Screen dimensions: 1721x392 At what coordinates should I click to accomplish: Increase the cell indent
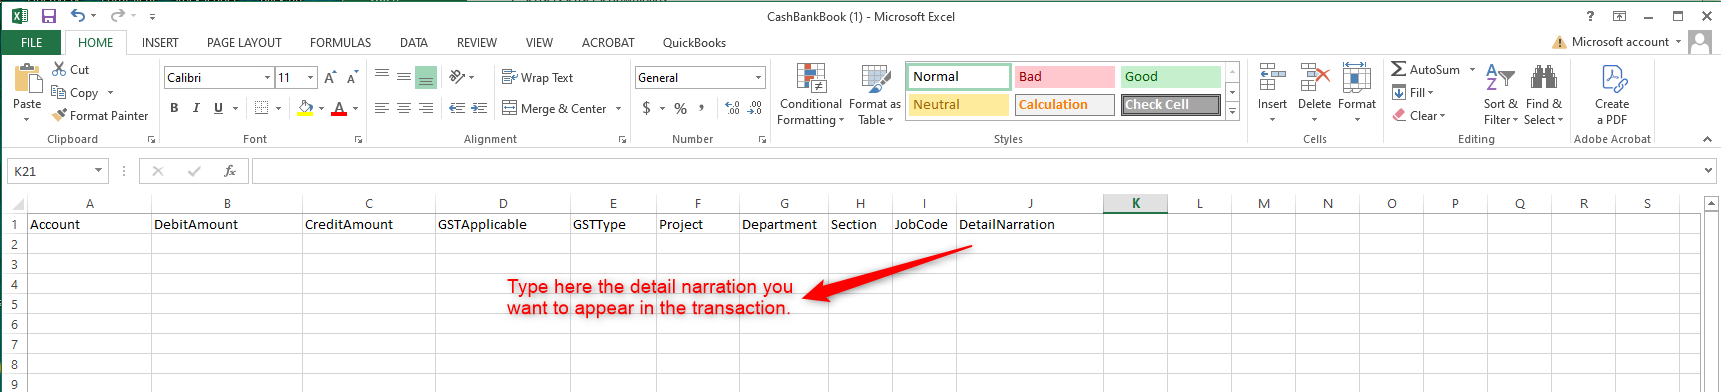click(479, 108)
